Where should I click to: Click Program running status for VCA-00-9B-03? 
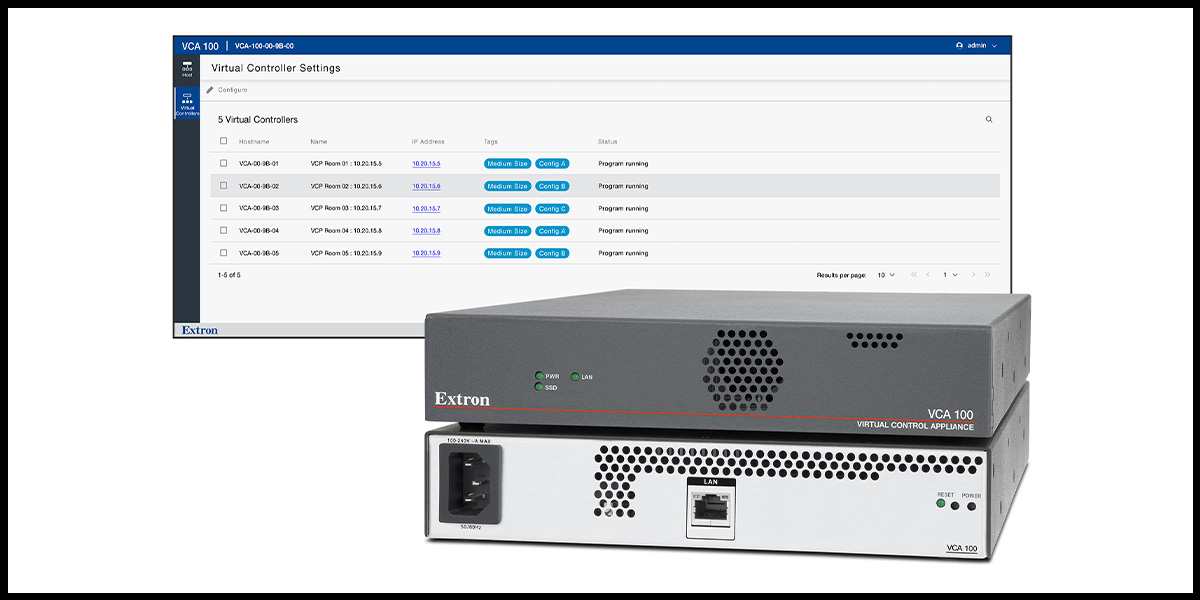[623, 208]
